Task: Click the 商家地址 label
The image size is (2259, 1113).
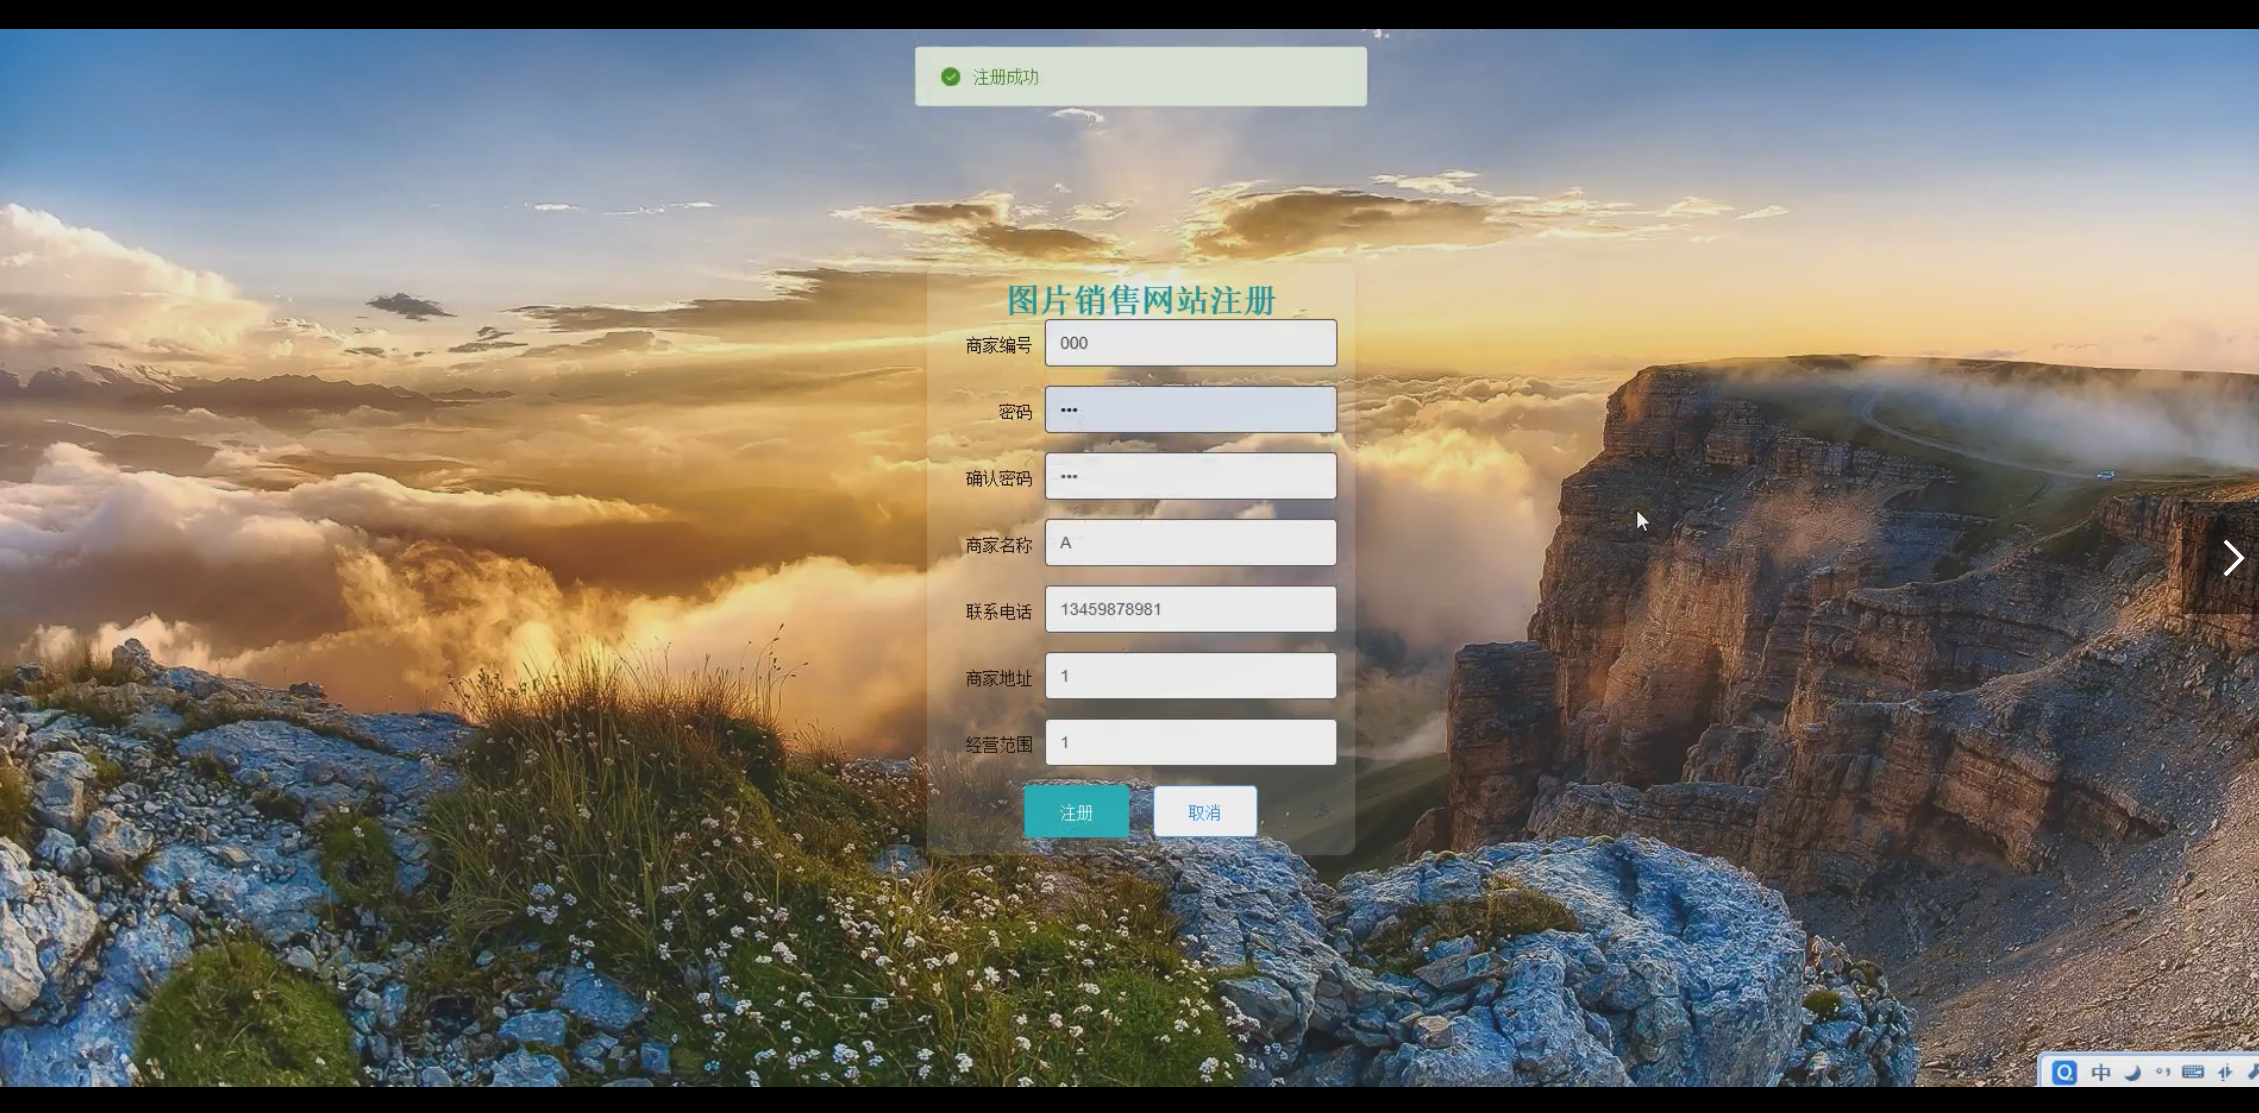Action: tap(998, 679)
